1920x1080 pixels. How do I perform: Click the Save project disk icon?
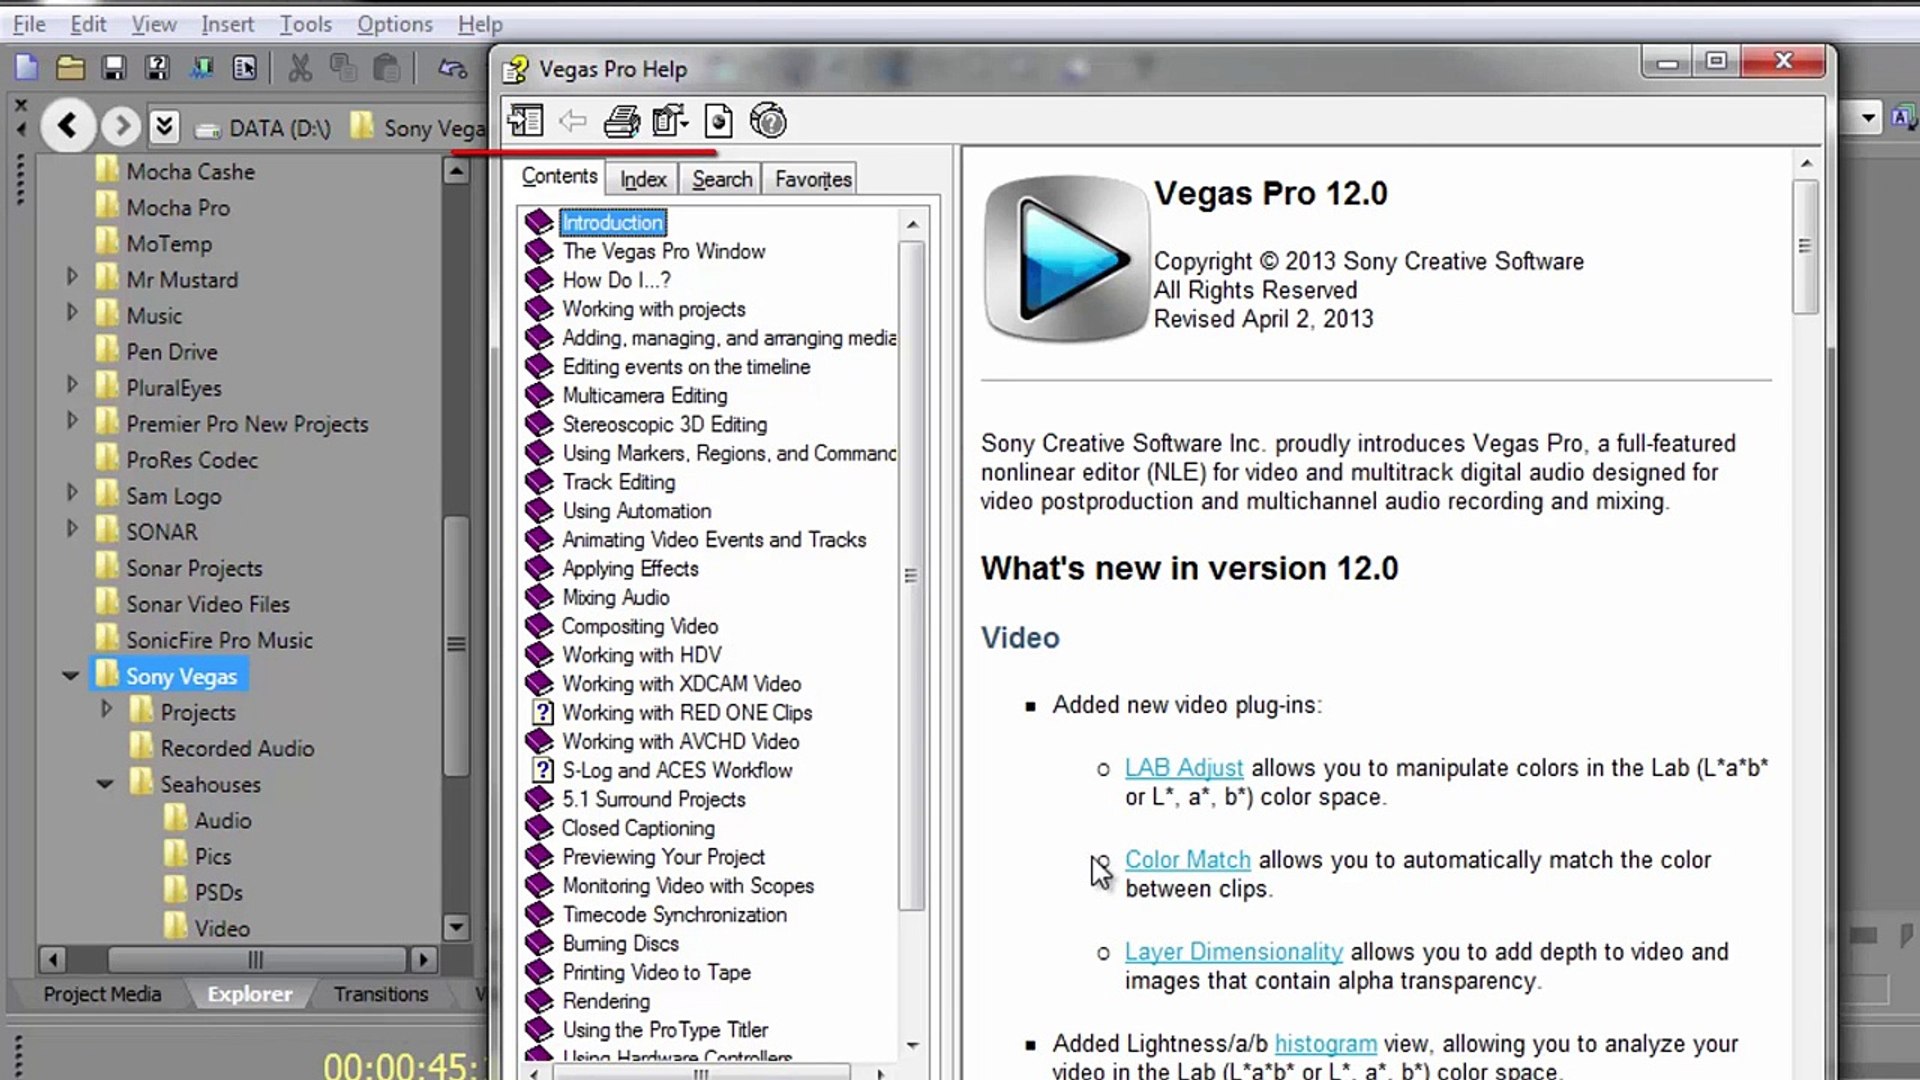coord(114,68)
